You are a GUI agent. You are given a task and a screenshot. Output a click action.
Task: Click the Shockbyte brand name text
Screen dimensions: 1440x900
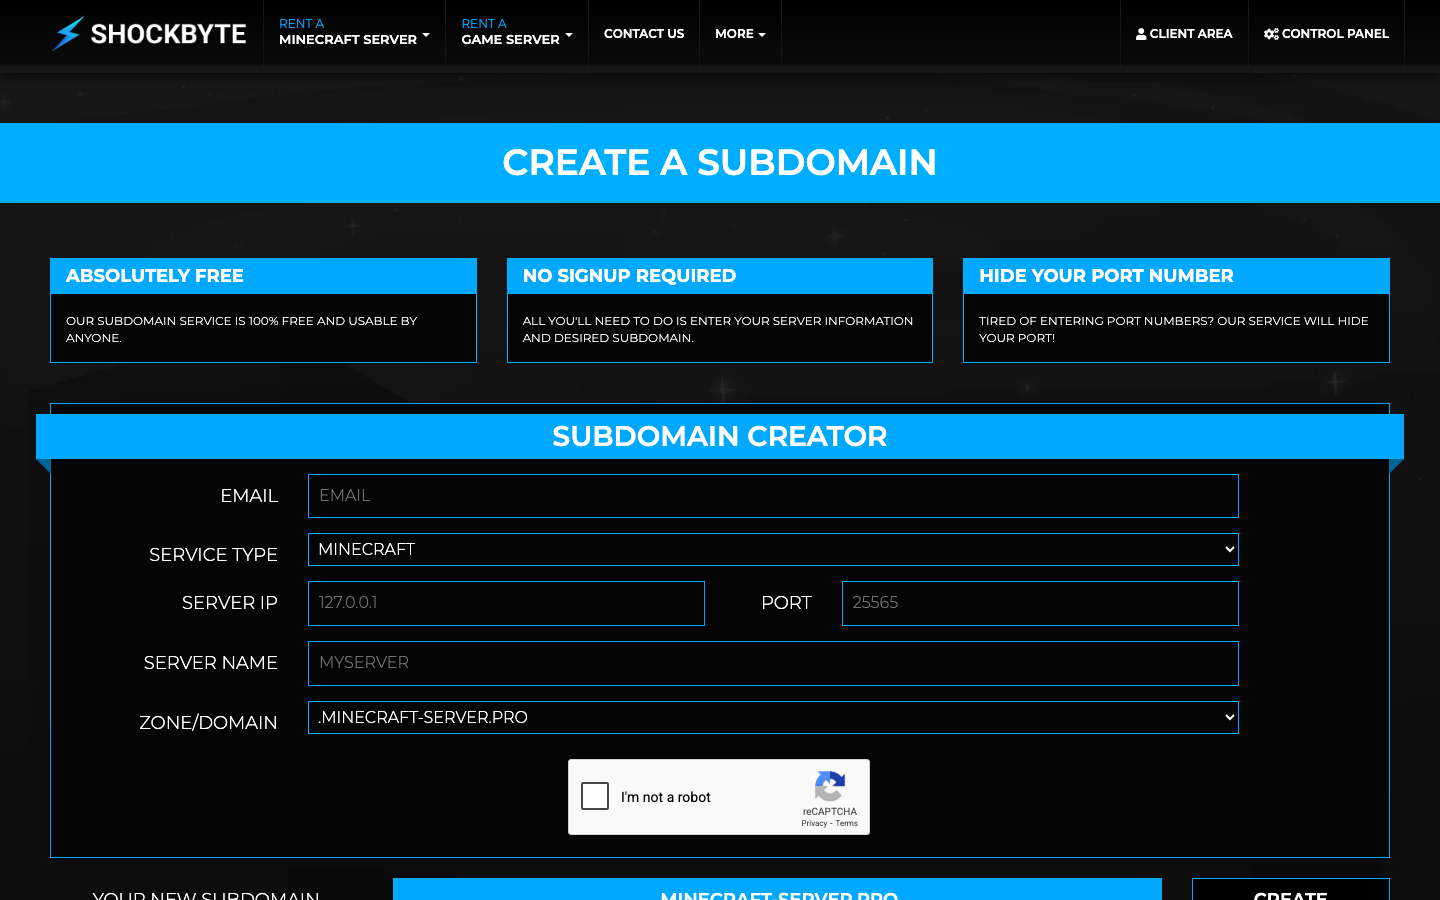point(168,34)
